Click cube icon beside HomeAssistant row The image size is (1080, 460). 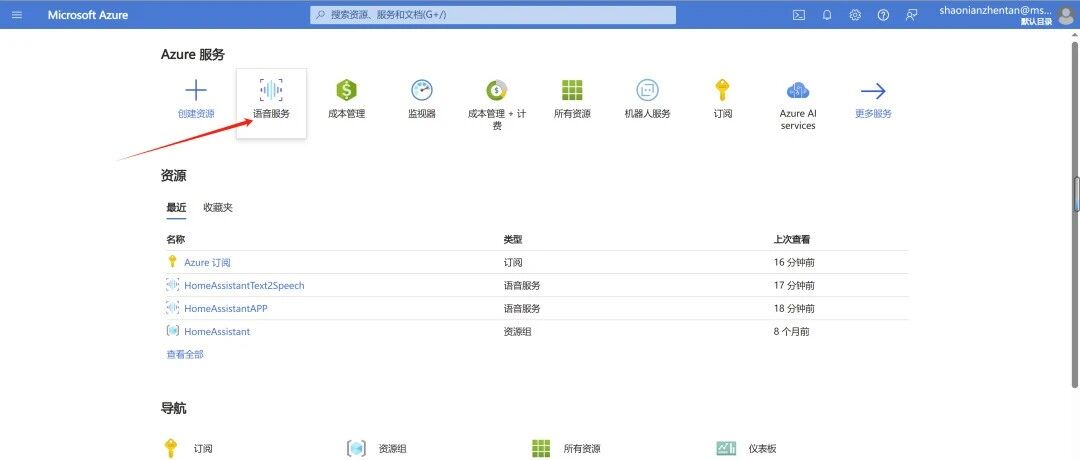pos(173,331)
